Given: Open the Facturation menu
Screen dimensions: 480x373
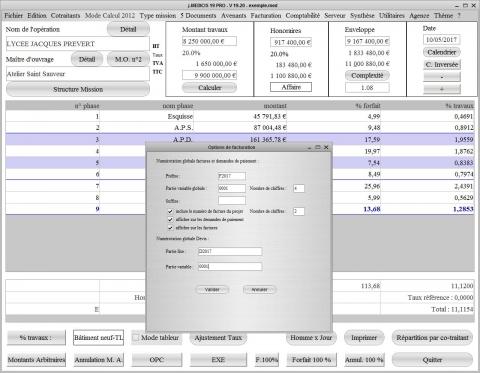Looking at the screenshot, I should [x=266, y=16].
